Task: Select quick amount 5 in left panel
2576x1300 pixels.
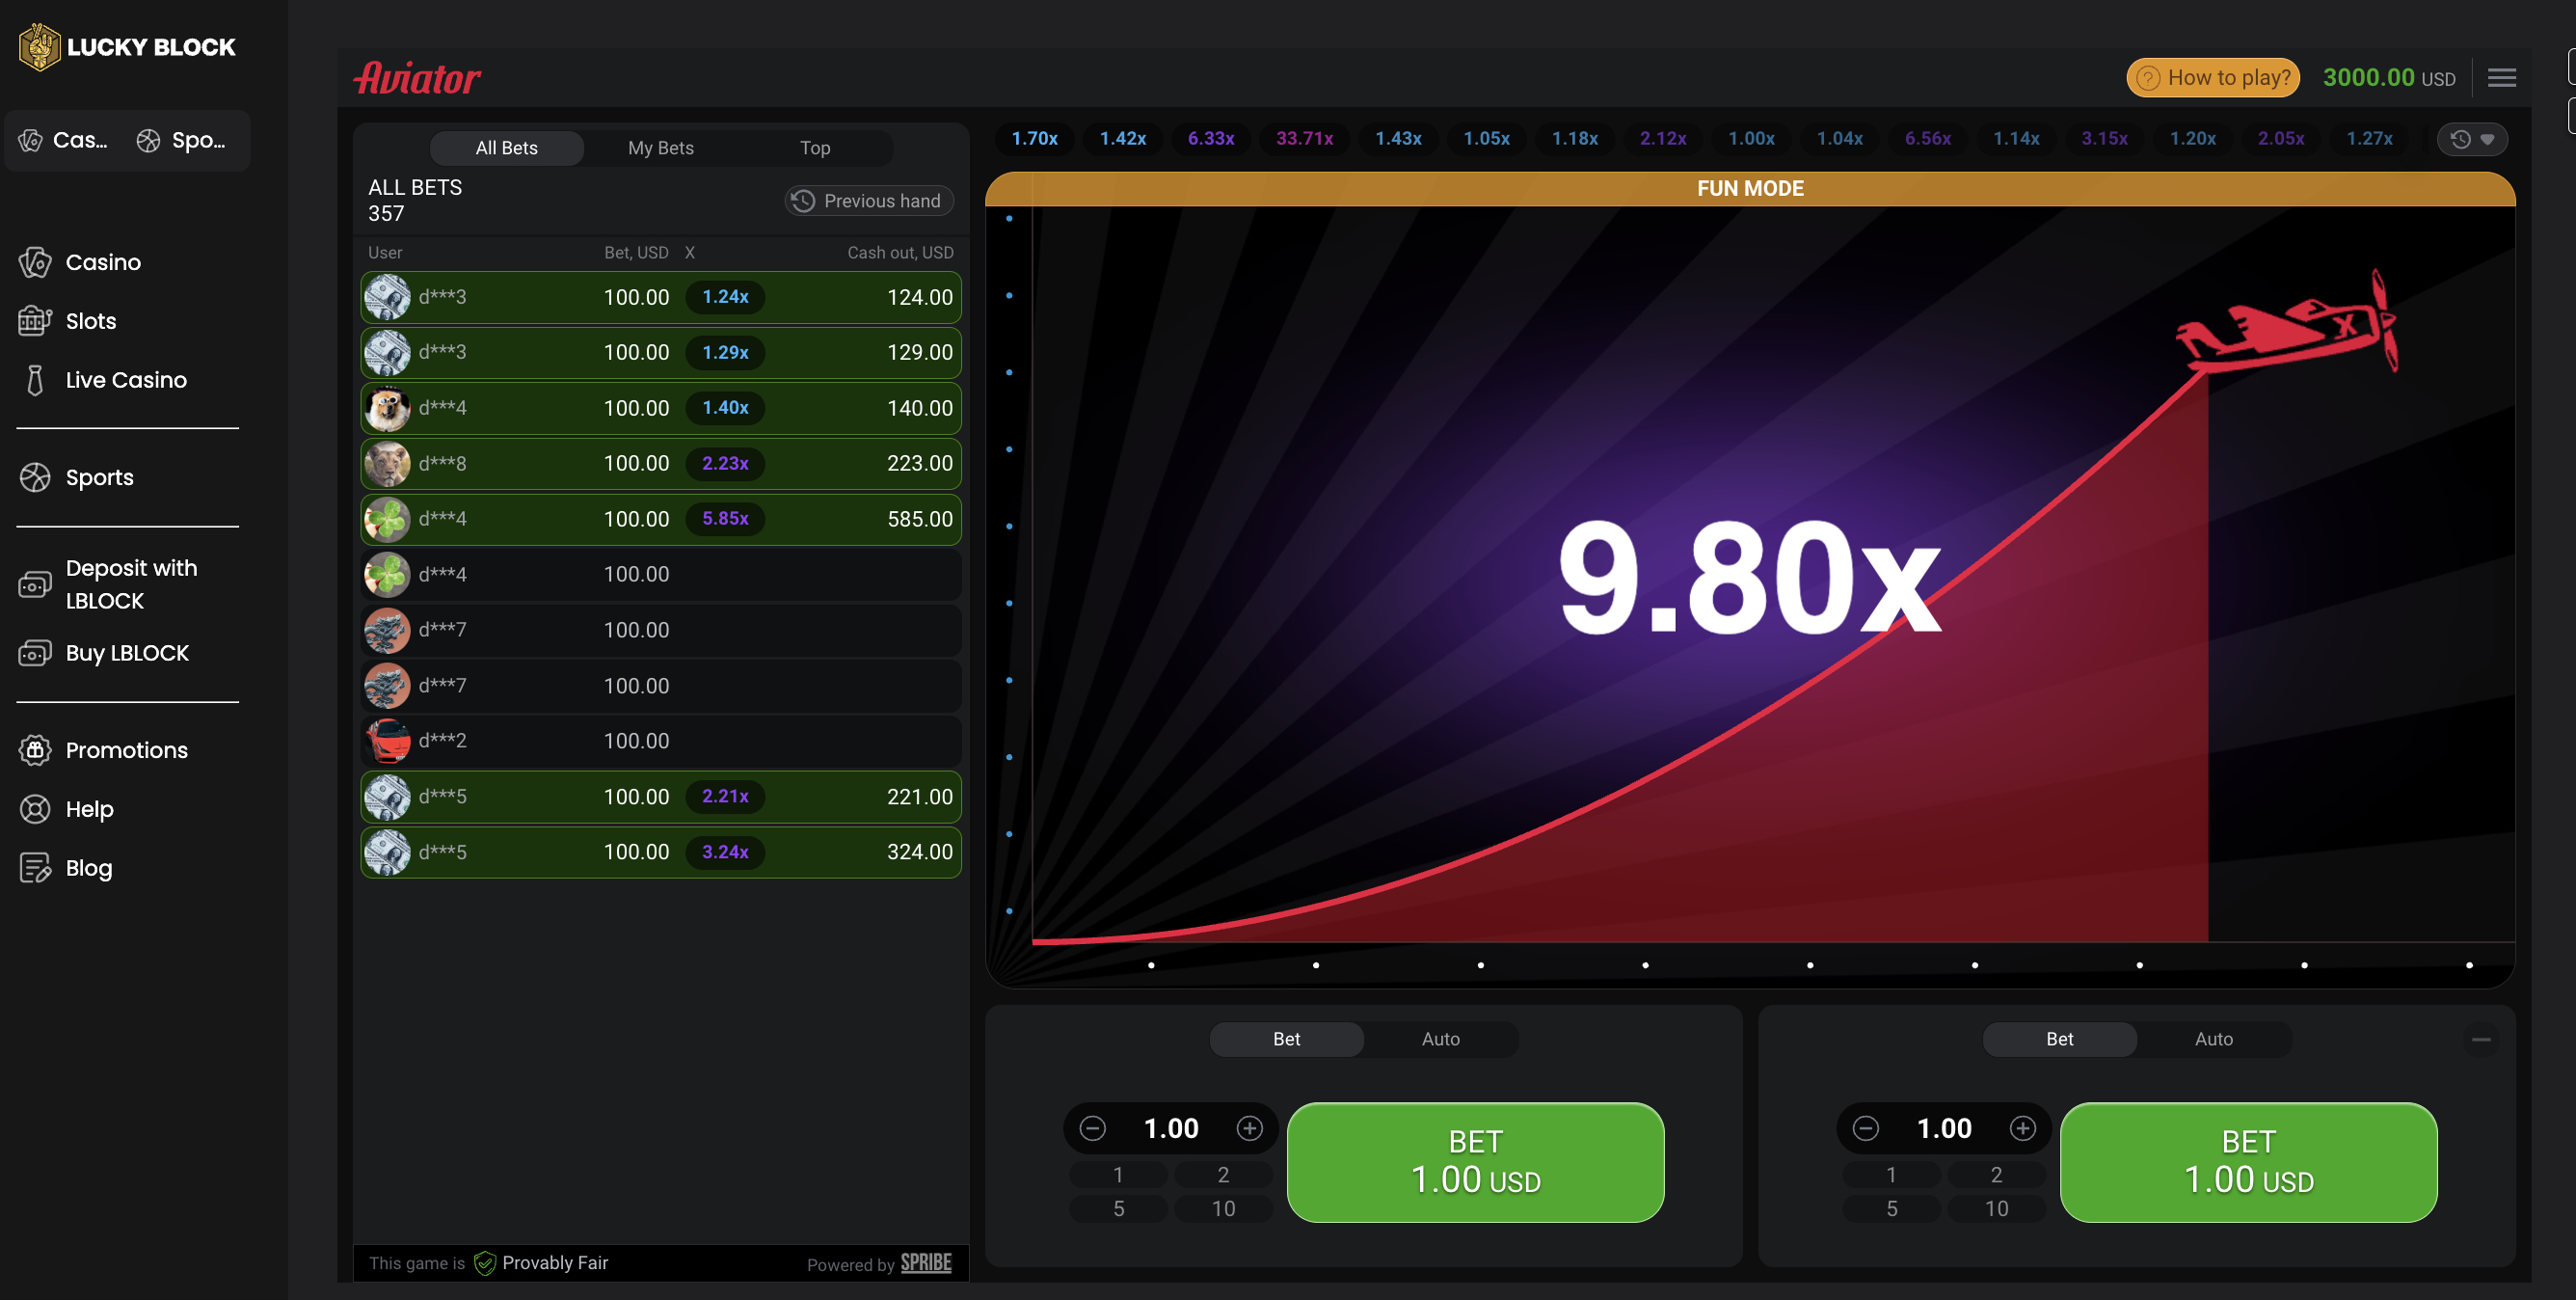Action: (x=1118, y=1209)
